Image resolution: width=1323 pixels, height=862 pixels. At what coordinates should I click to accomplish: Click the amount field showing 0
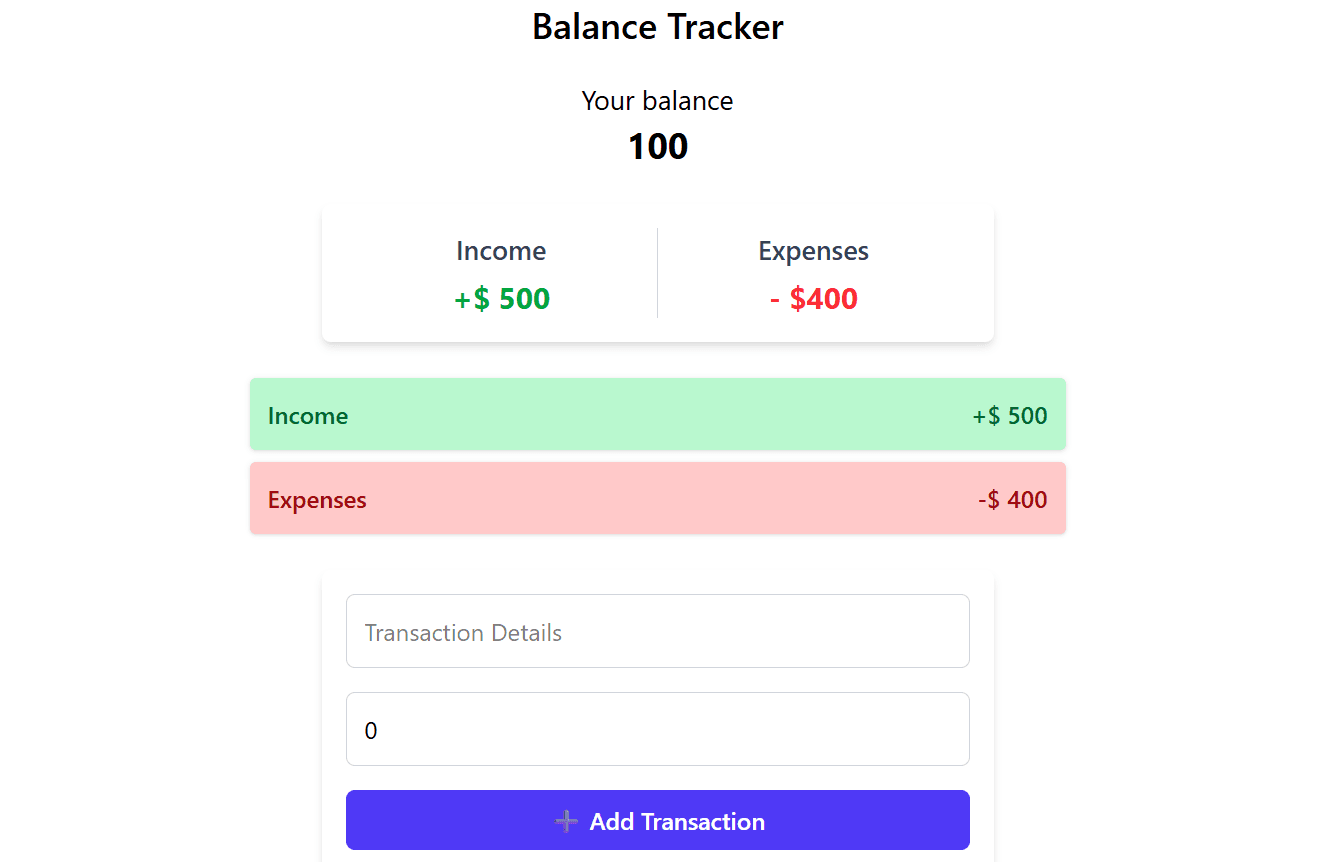tap(657, 729)
